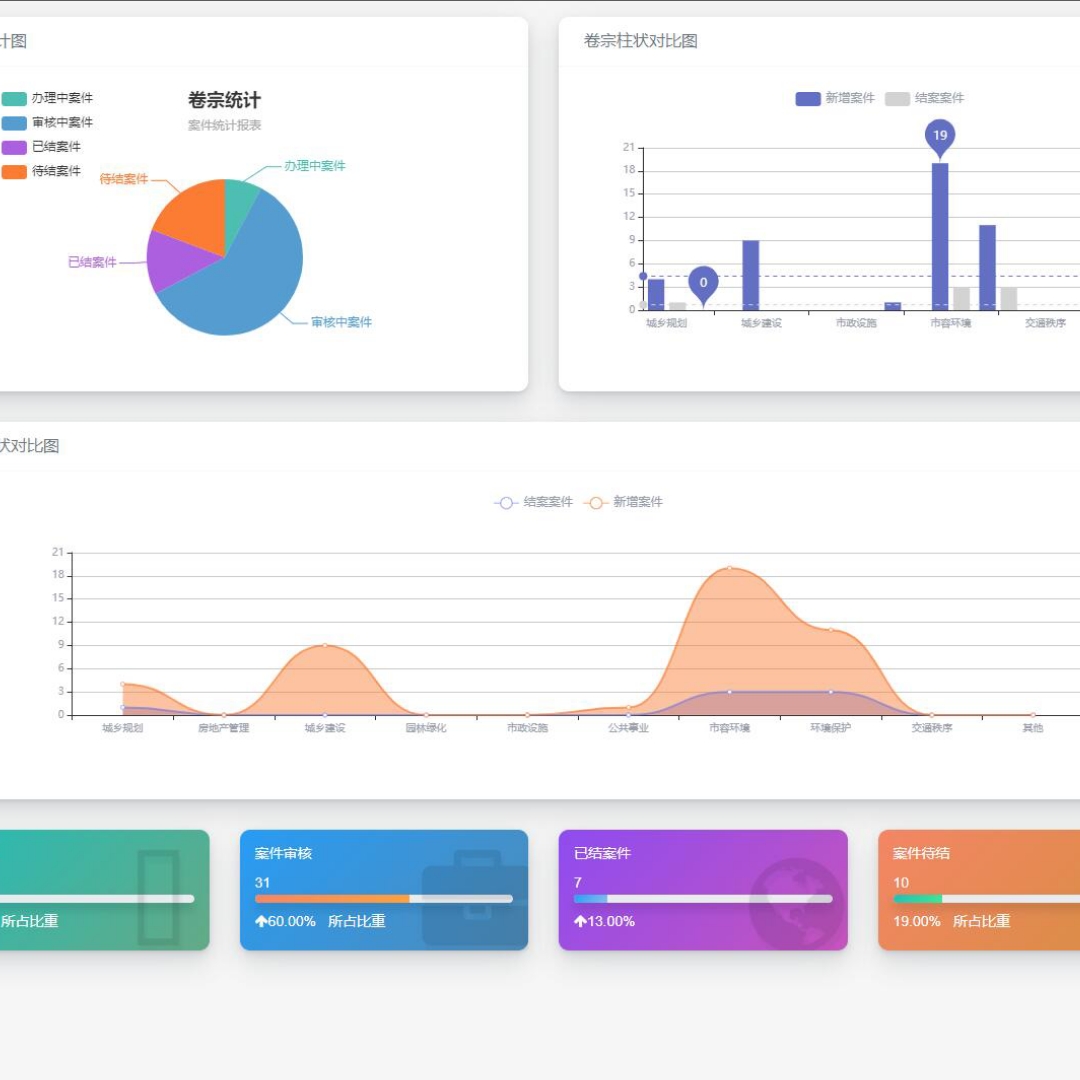Click 房地产管理 axis label in area chart
The image size is (1080, 1080).
point(224,728)
